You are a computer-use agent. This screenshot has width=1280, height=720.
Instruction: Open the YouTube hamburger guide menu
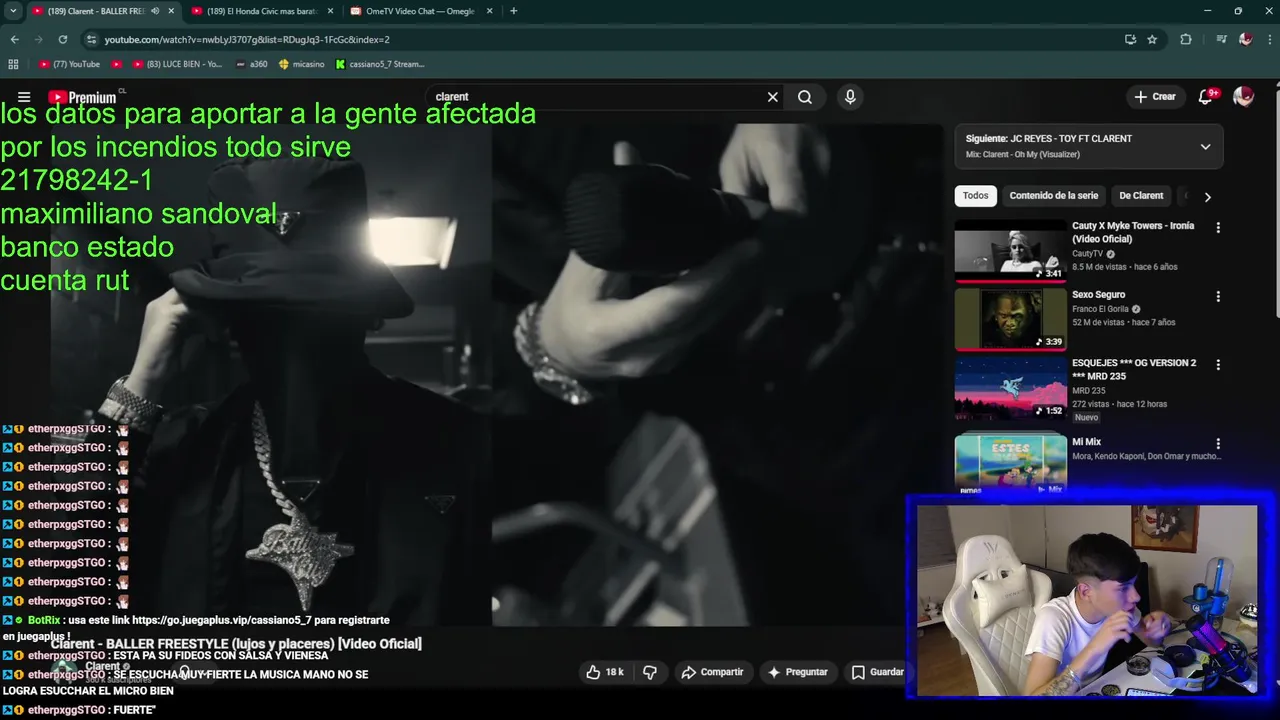point(24,97)
